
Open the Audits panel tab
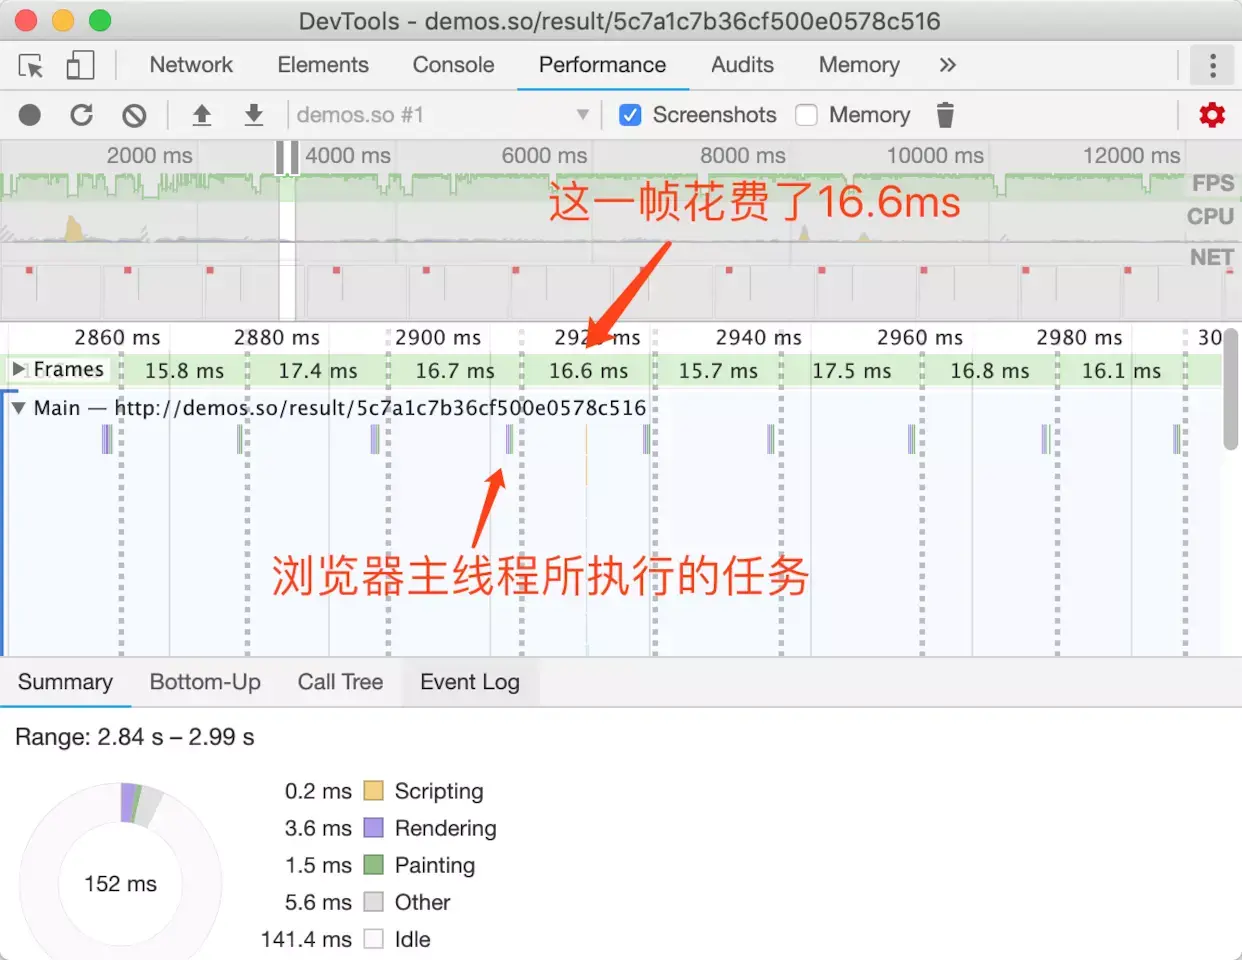tap(742, 65)
